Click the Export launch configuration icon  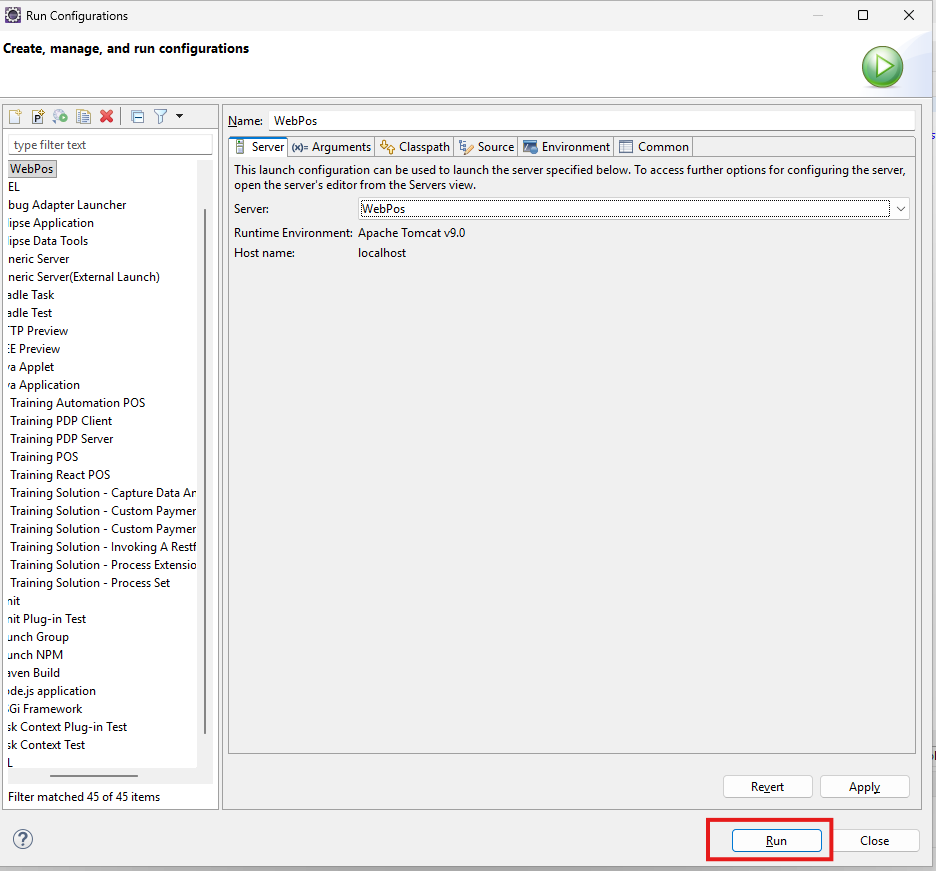click(61, 117)
